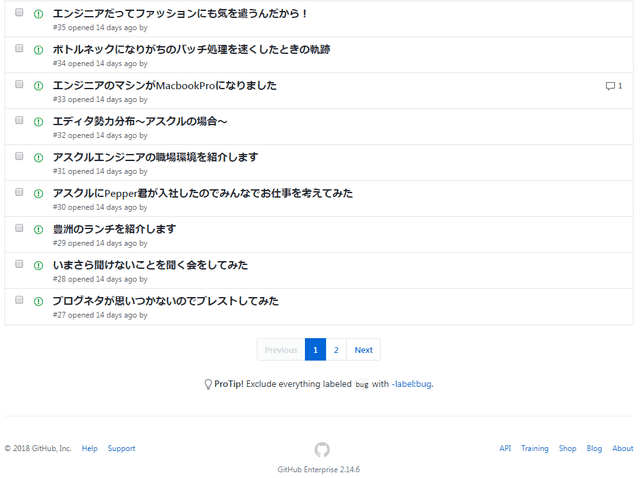Viewport: 640px width, 478px height.
Task: Tick checkbox for the Pepper issue #30
Action: [x=19, y=192]
